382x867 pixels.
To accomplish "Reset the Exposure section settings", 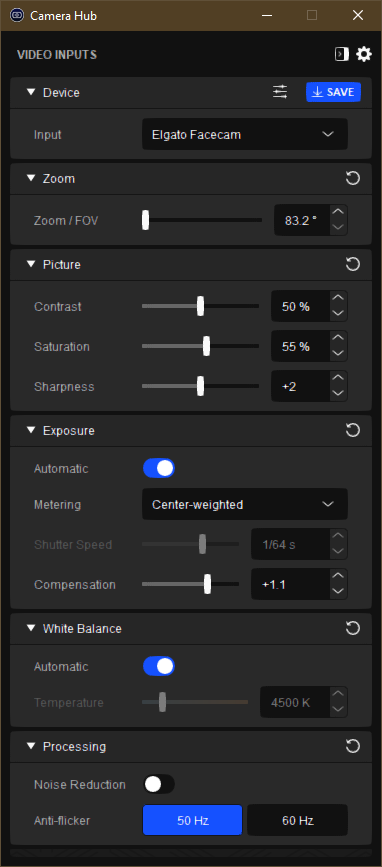I will click(x=353, y=430).
